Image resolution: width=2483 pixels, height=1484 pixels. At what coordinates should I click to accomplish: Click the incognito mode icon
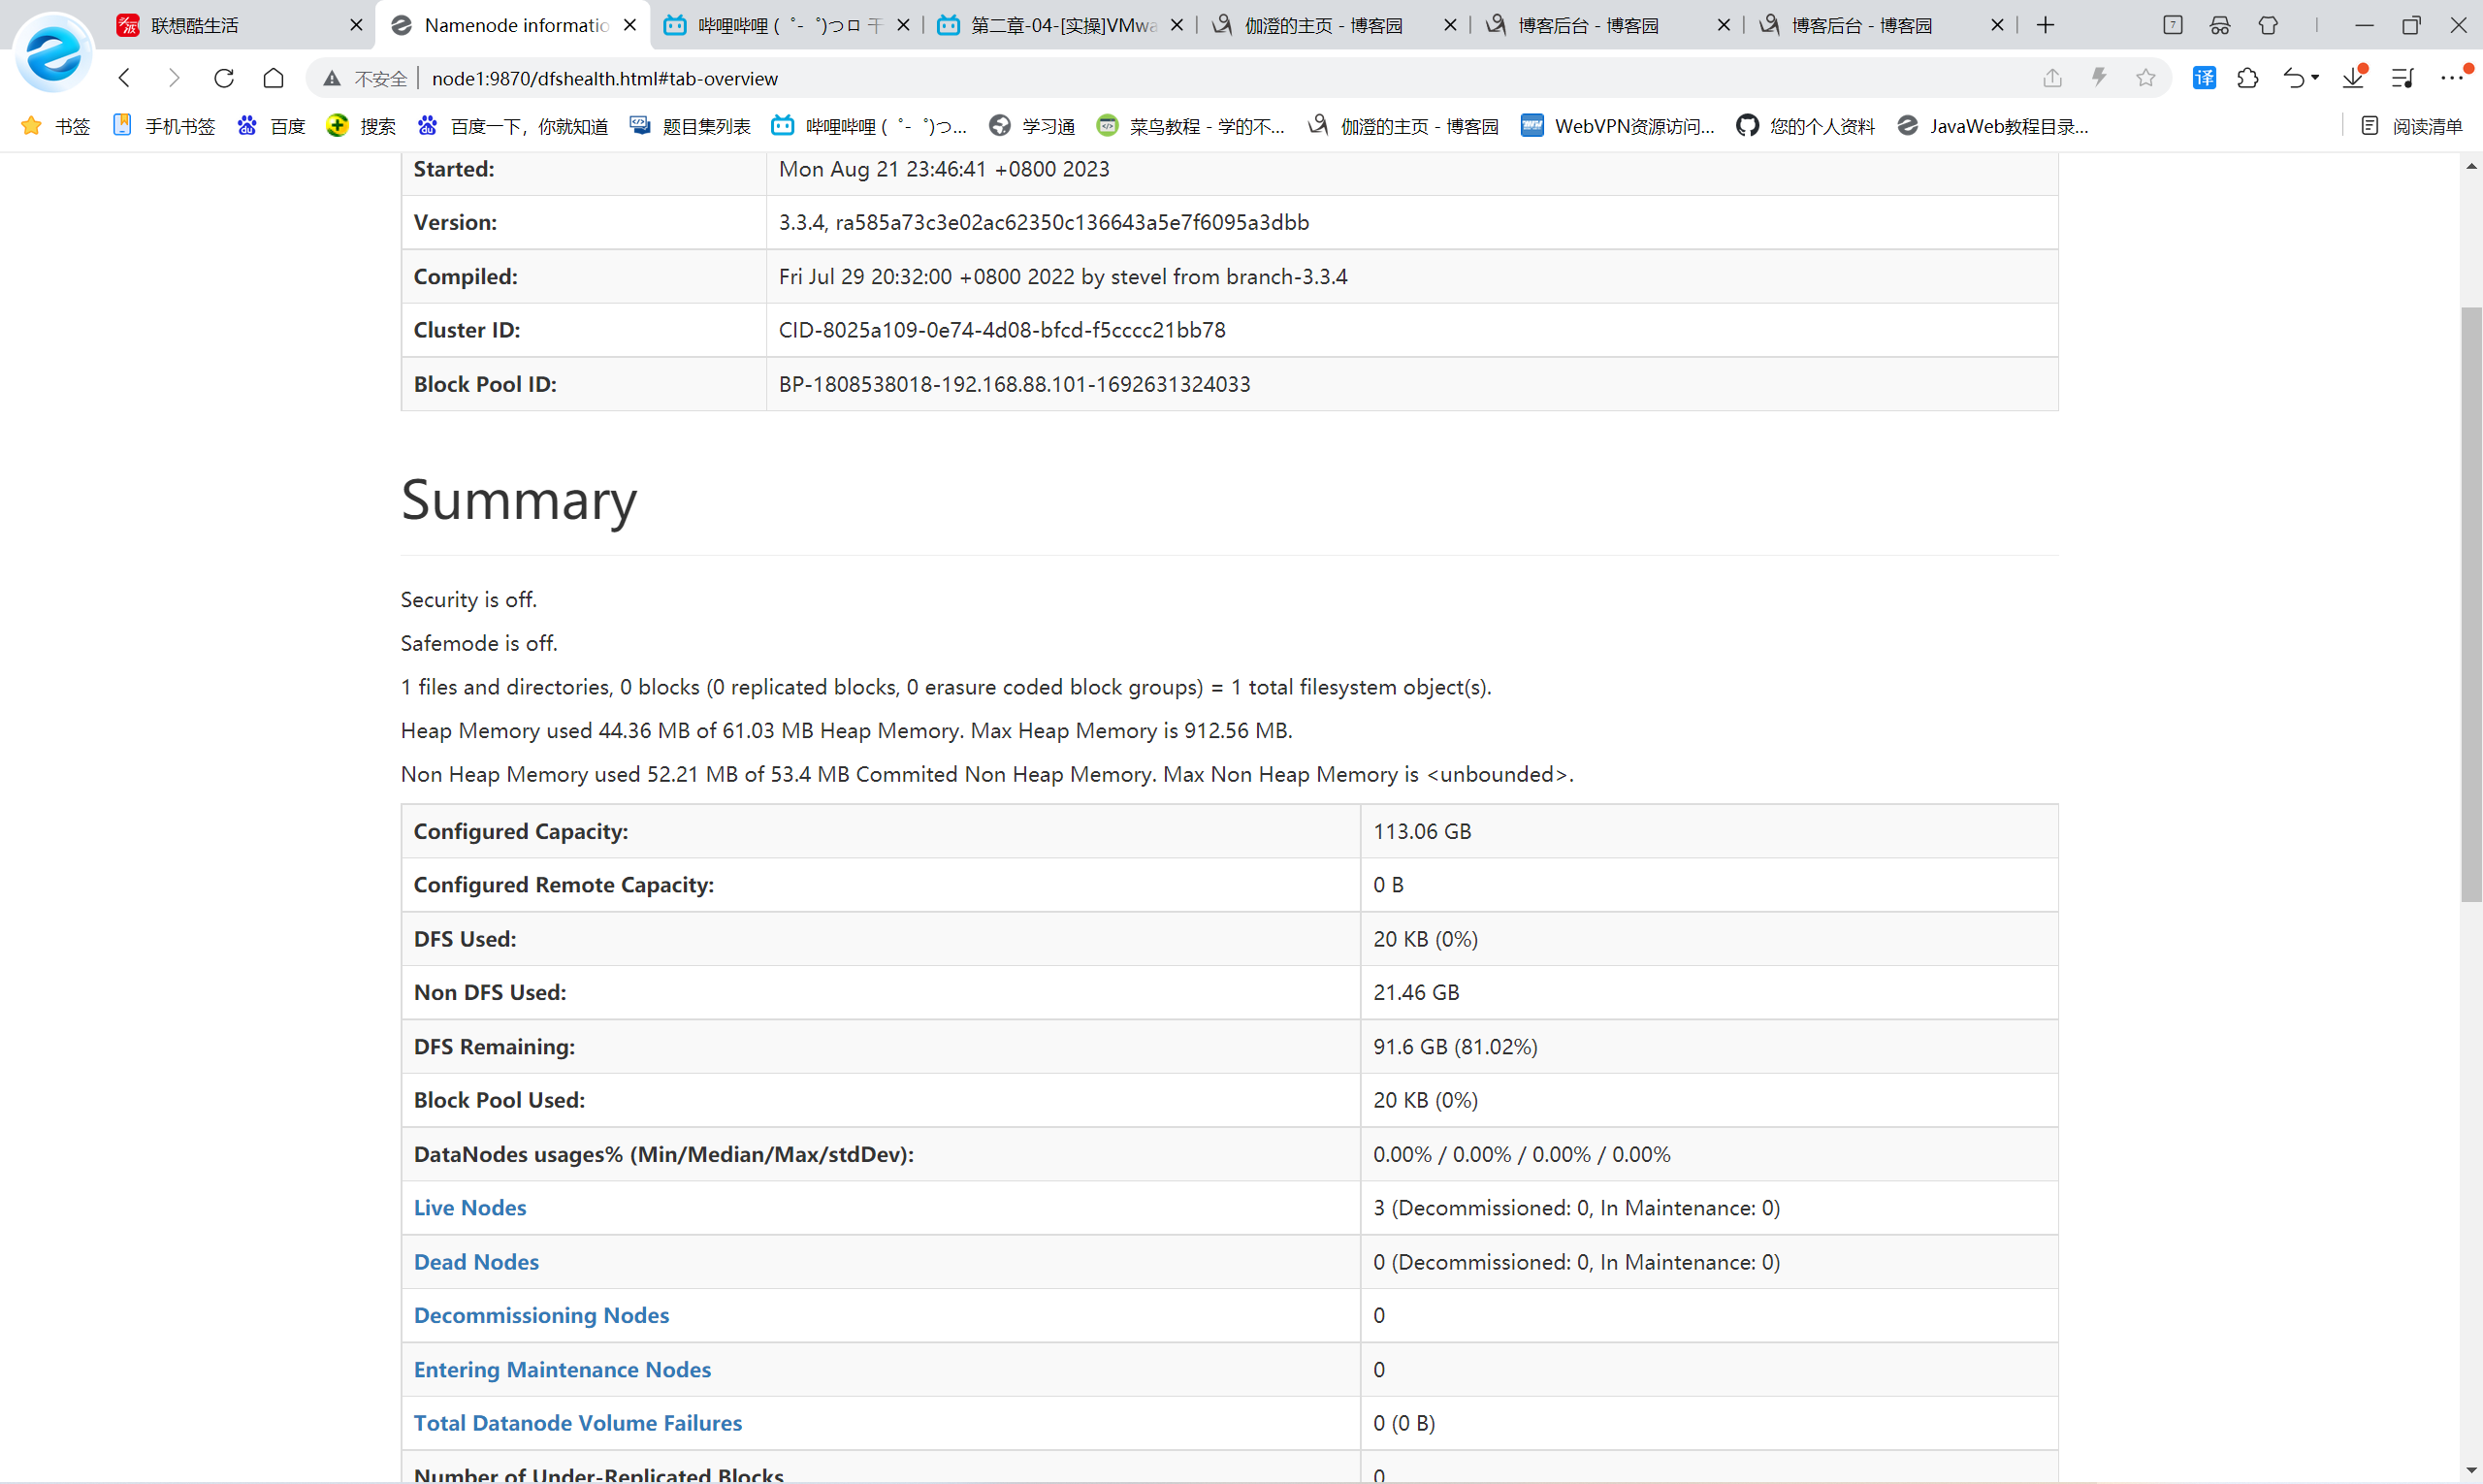coord(2219,25)
